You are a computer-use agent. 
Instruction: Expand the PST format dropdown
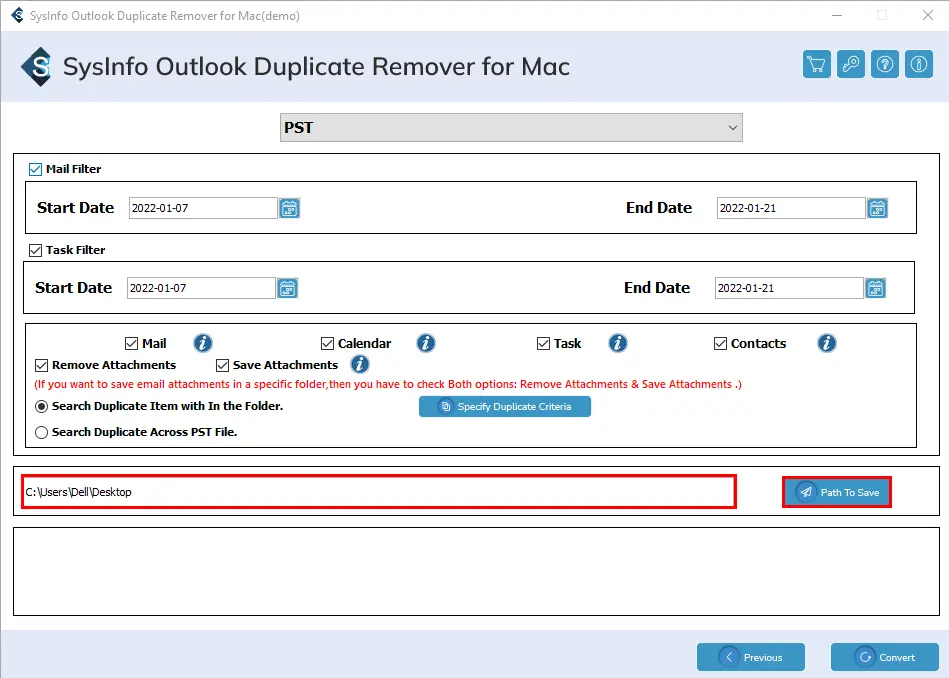511,128
